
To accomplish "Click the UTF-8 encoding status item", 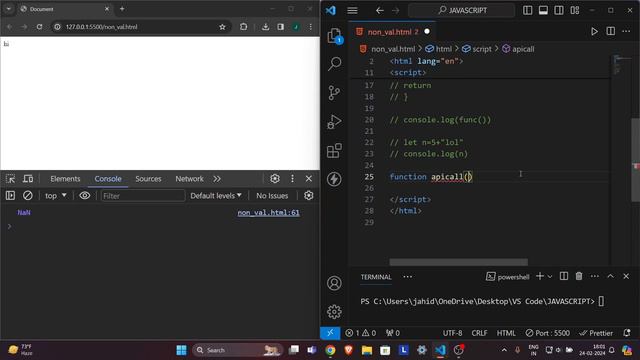I will (x=452, y=333).
